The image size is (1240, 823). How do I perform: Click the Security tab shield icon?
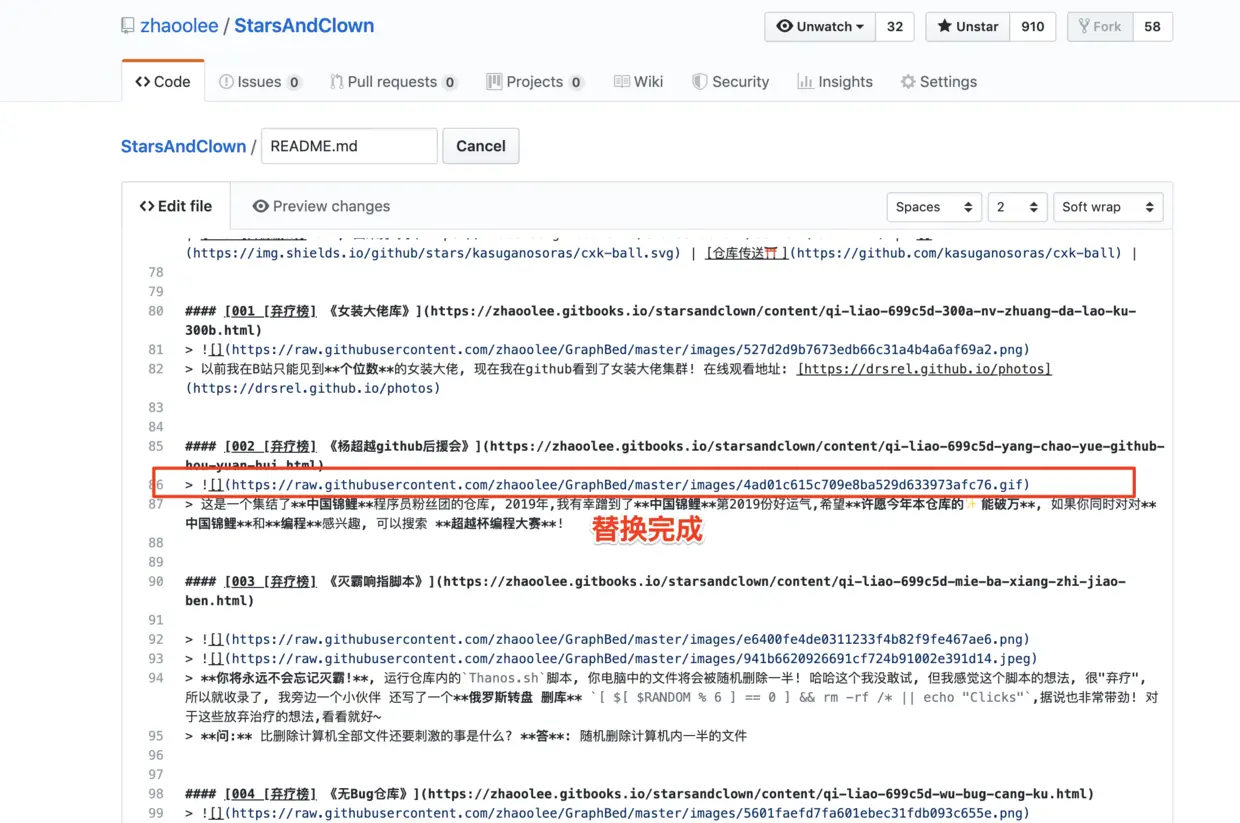point(700,82)
